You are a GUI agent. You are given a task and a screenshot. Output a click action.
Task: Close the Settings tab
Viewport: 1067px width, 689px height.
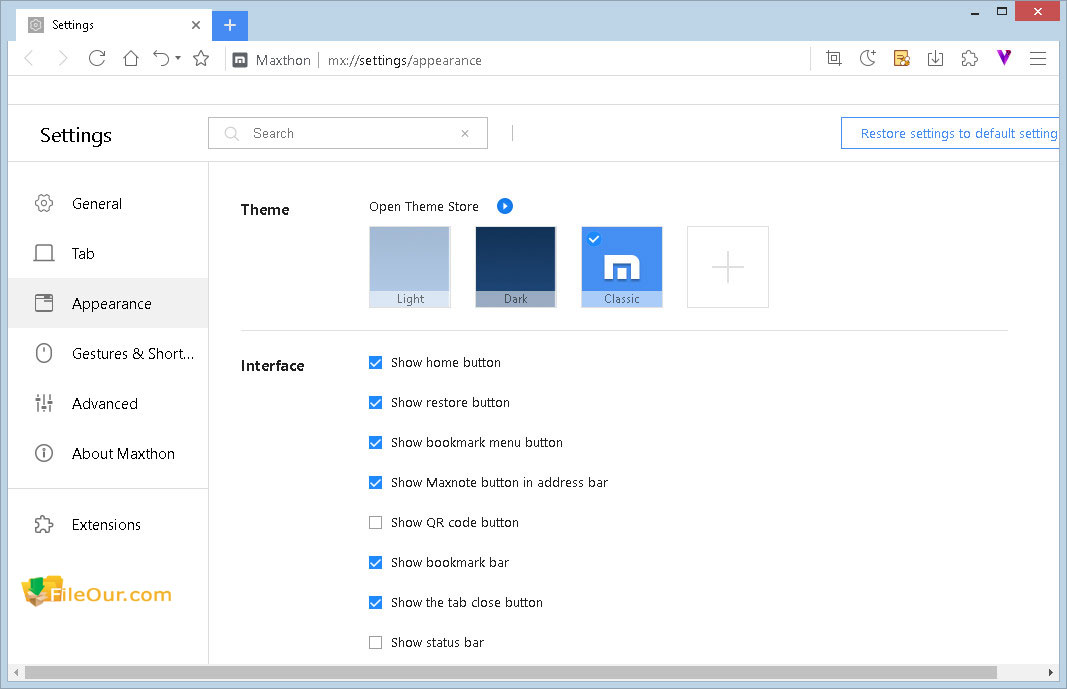point(196,25)
